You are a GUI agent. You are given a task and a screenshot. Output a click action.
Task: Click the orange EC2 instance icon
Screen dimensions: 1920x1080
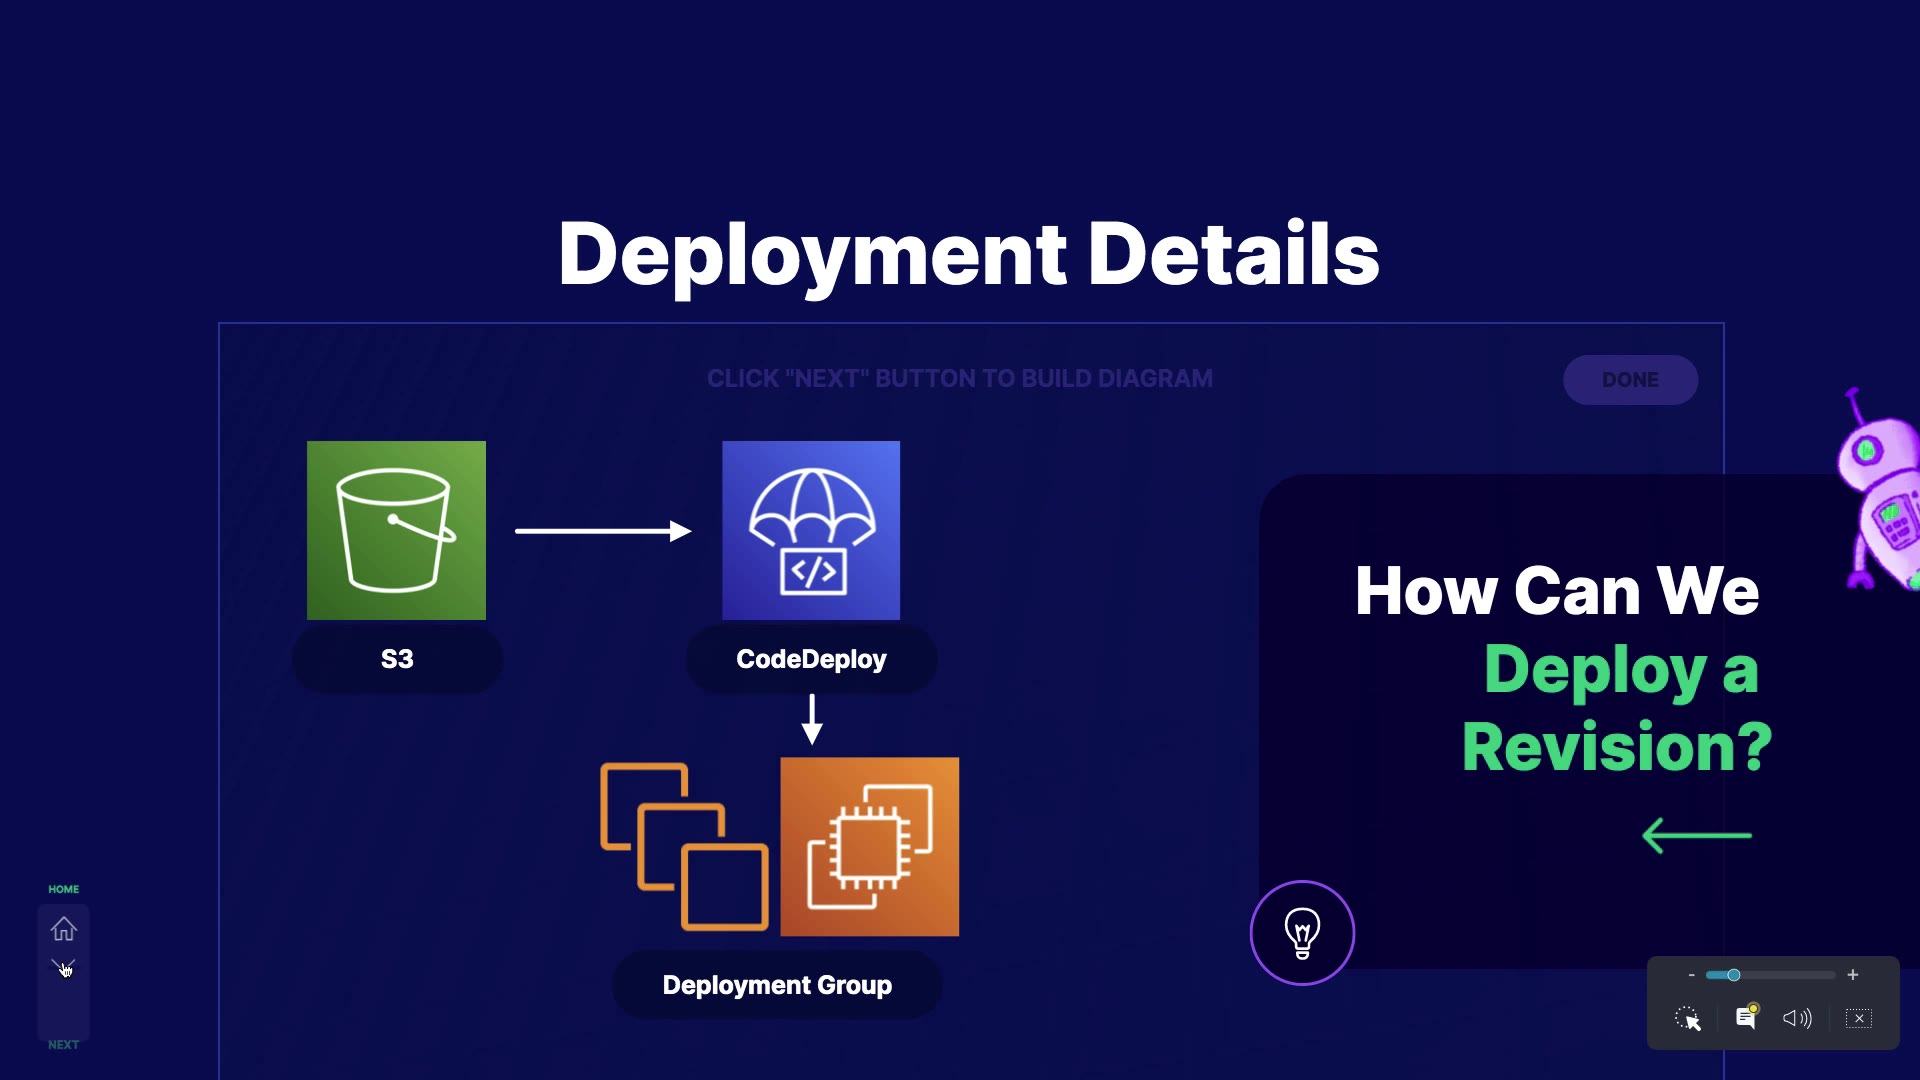coord(869,847)
